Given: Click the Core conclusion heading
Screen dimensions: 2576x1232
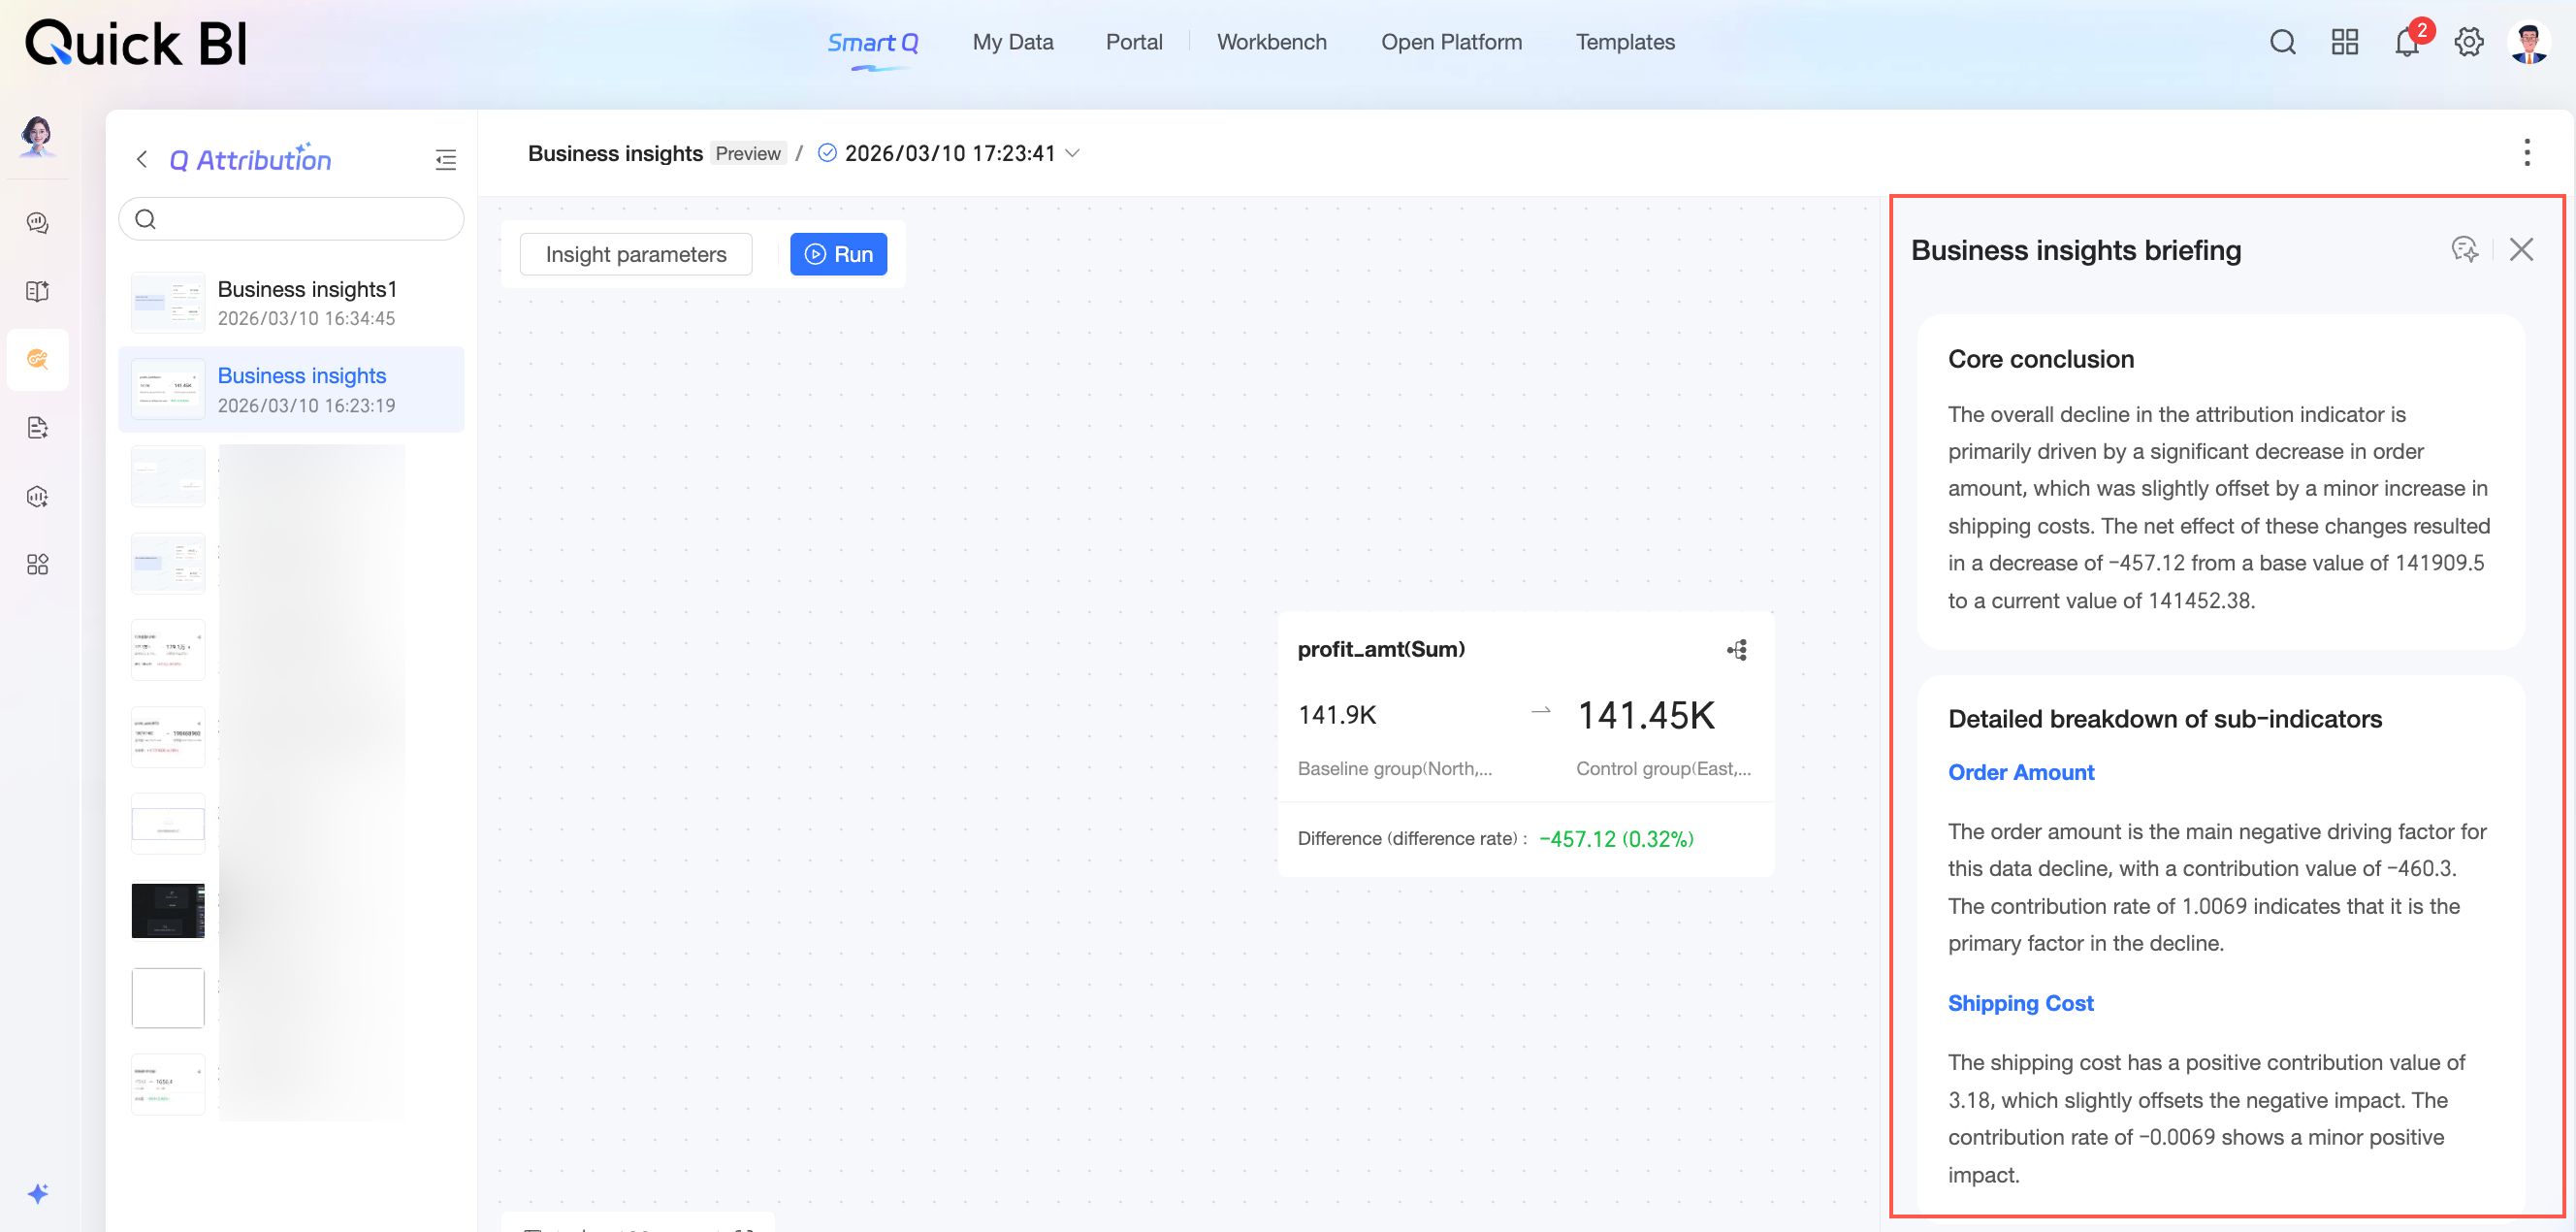Looking at the screenshot, I should (x=2040, y=359).
